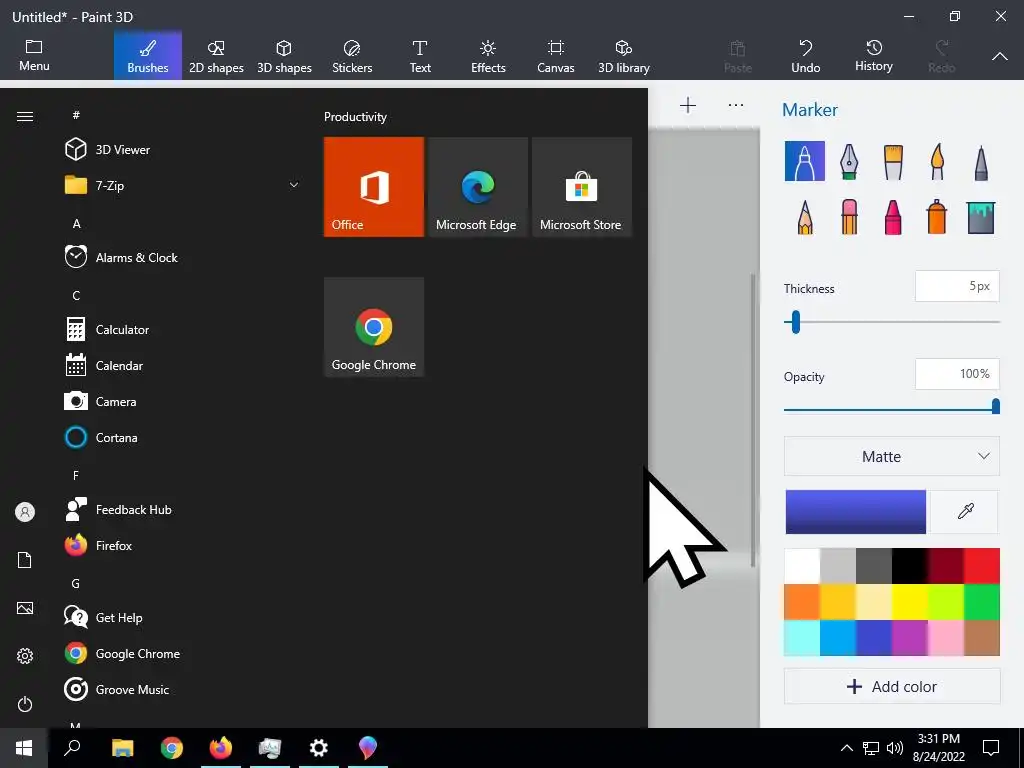Screen dimensions: 1024x768
Task: Edit the Opacity 100% field
Action: tap(957, 374)
